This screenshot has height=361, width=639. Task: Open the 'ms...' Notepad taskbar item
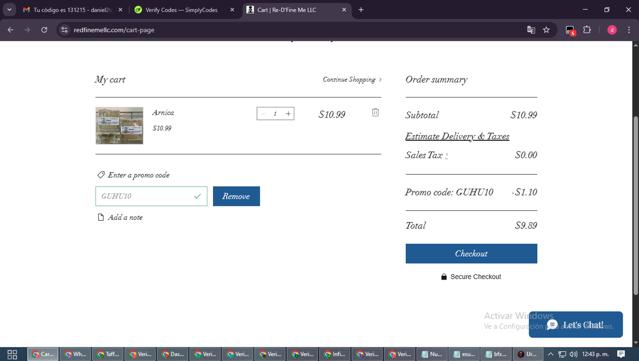tap(465, 354)
